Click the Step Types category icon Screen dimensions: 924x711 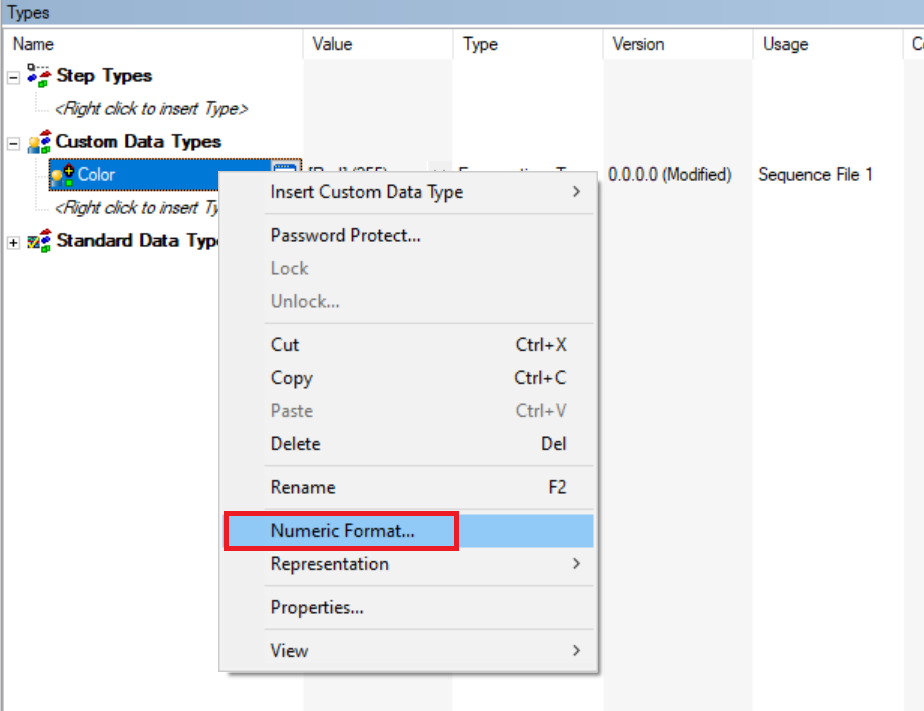point(39,76)
